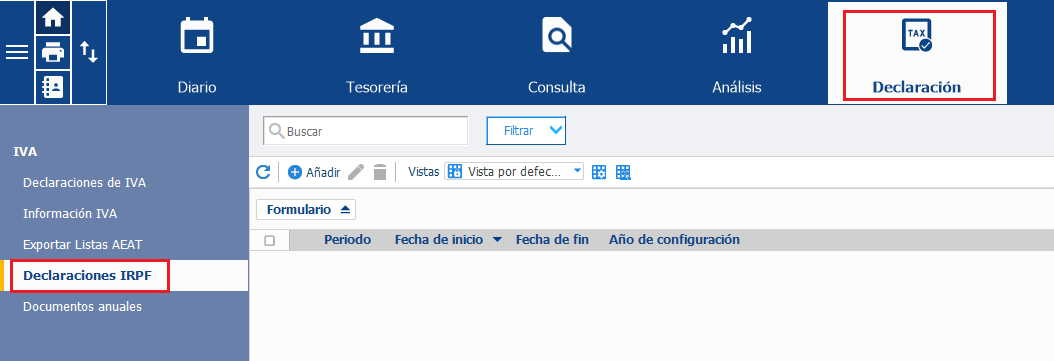
Task: Sort by Fecha de fin column
Action: click(x=553, y=240)
